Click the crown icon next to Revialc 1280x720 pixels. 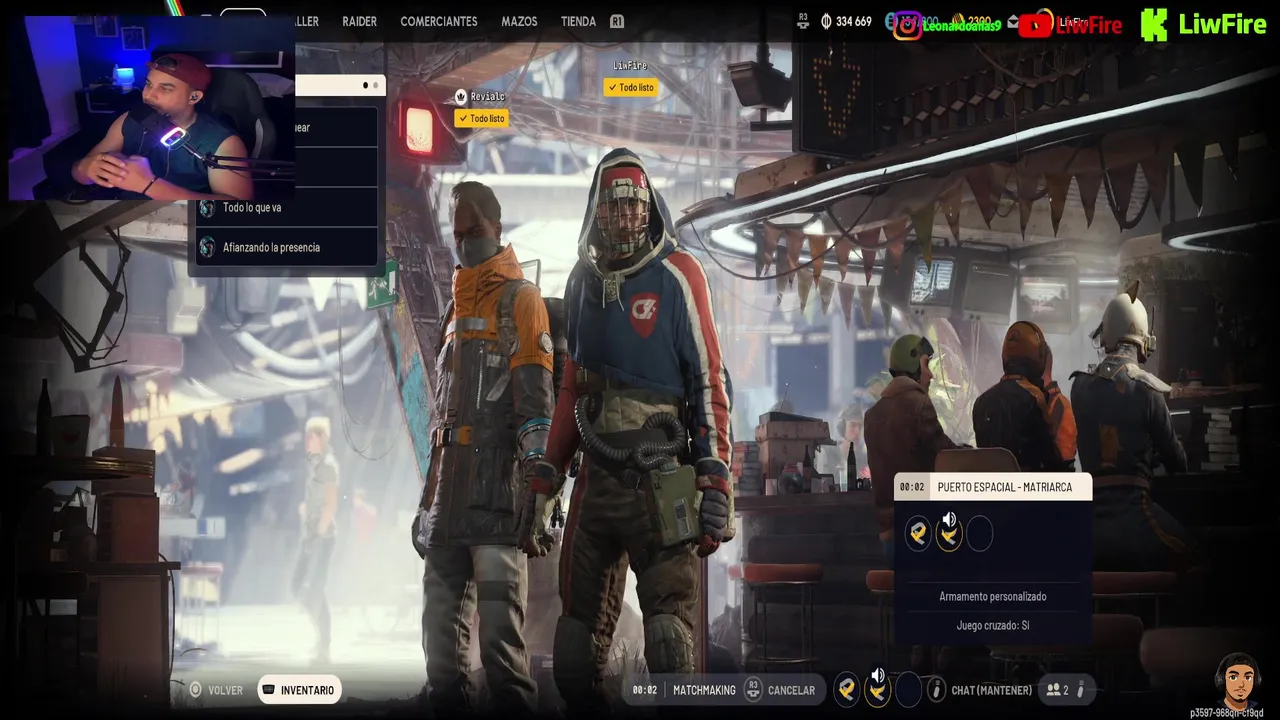[x=461, y=96]
